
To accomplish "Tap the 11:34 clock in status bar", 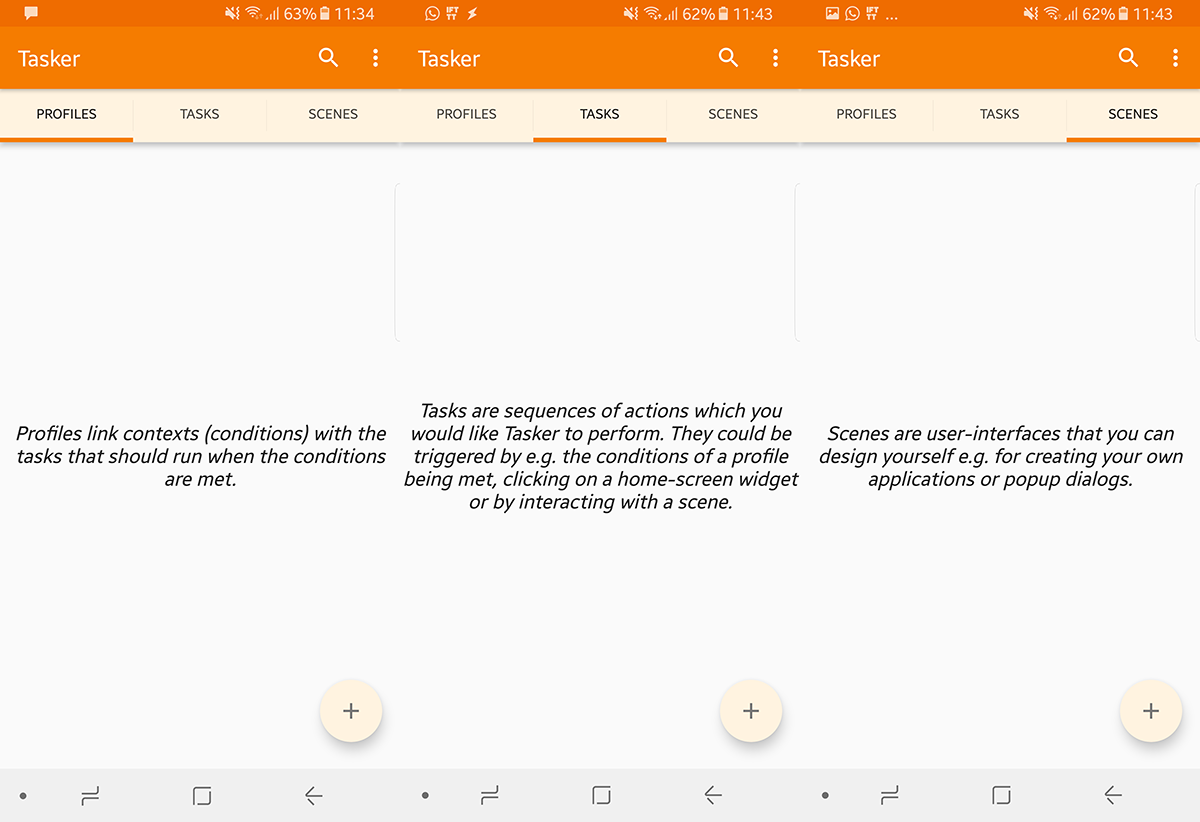I will point(355,14).
